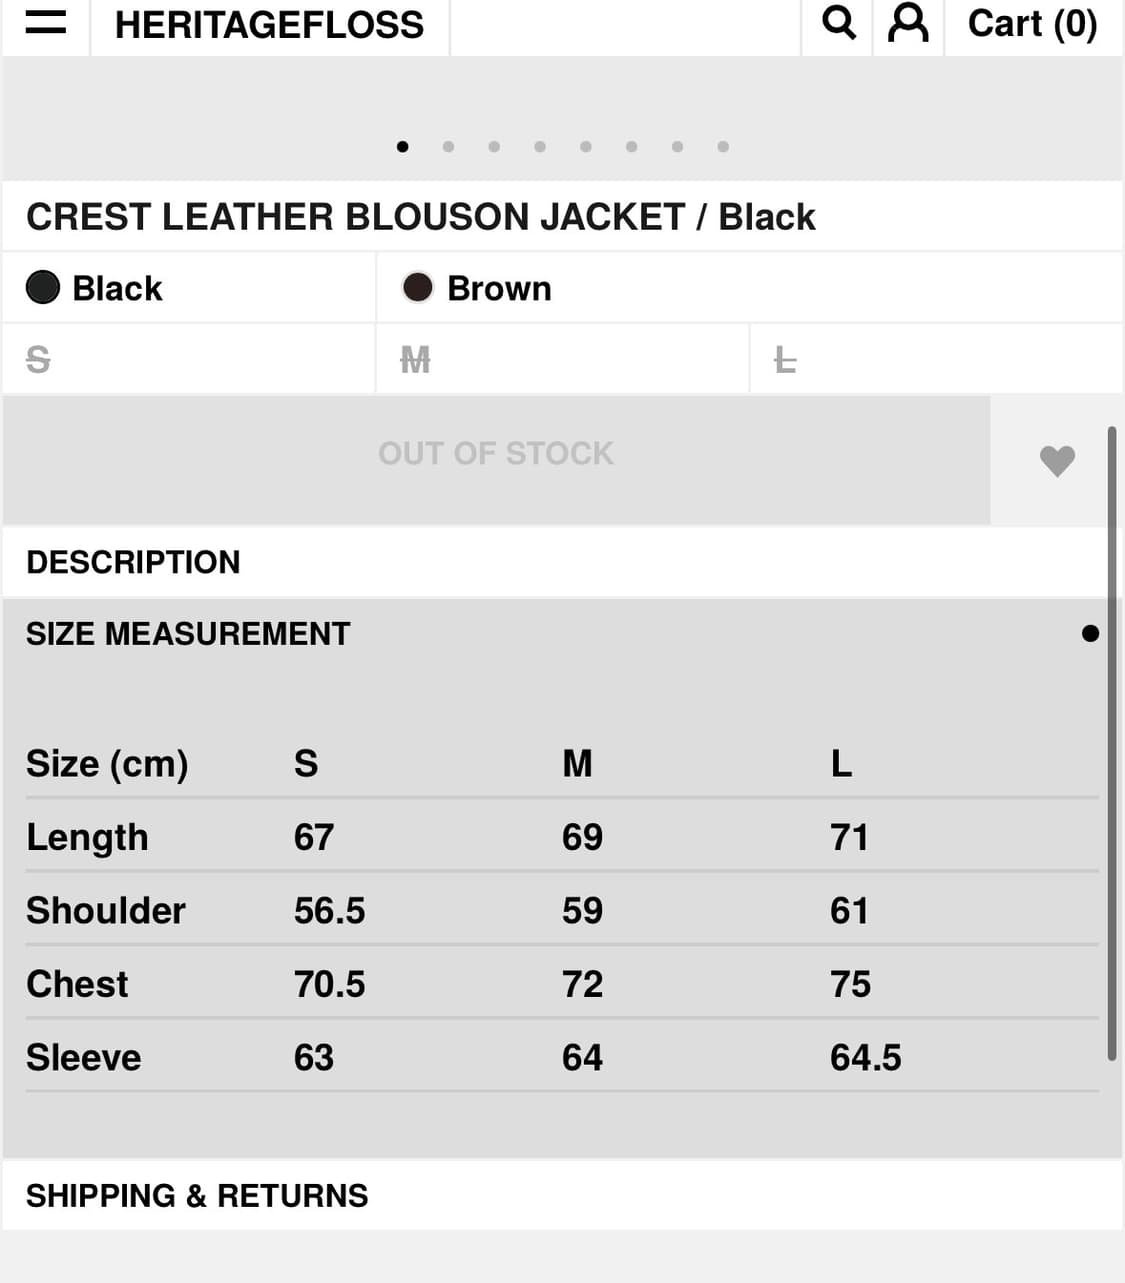Click the search magnifier icon
Image resolution: width=1125 pixels, height=1283 pixels.
838,22
